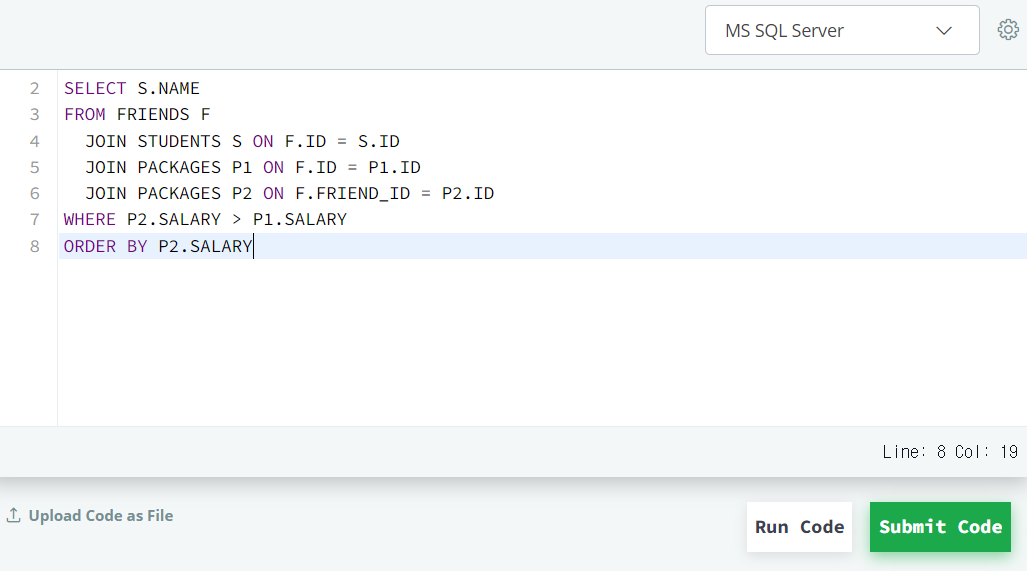1027x571 pixels.
Task: Click P2.SALARY on the ORDER BY line
Action: [205, 246]
